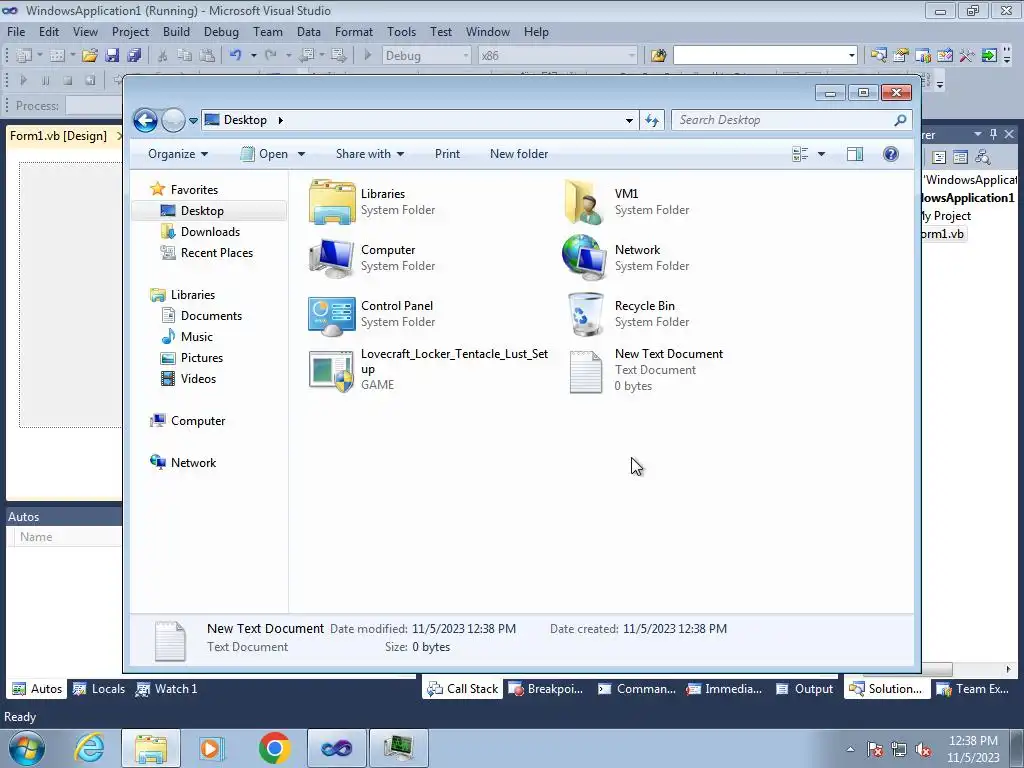Select the Recycle Bin icon
1024x768 pixels.
(x=585, y=314)
